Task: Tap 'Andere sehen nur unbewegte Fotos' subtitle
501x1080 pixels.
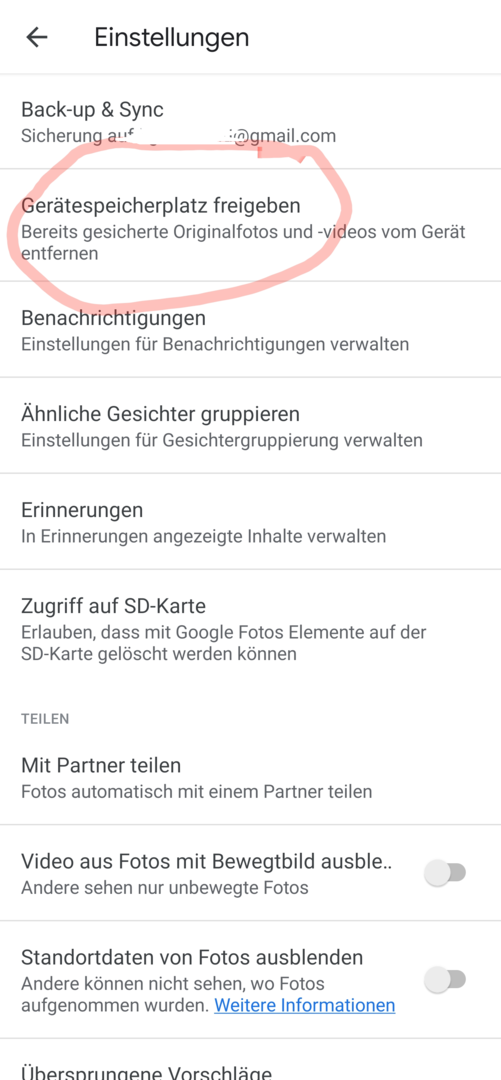Action: 165,887
